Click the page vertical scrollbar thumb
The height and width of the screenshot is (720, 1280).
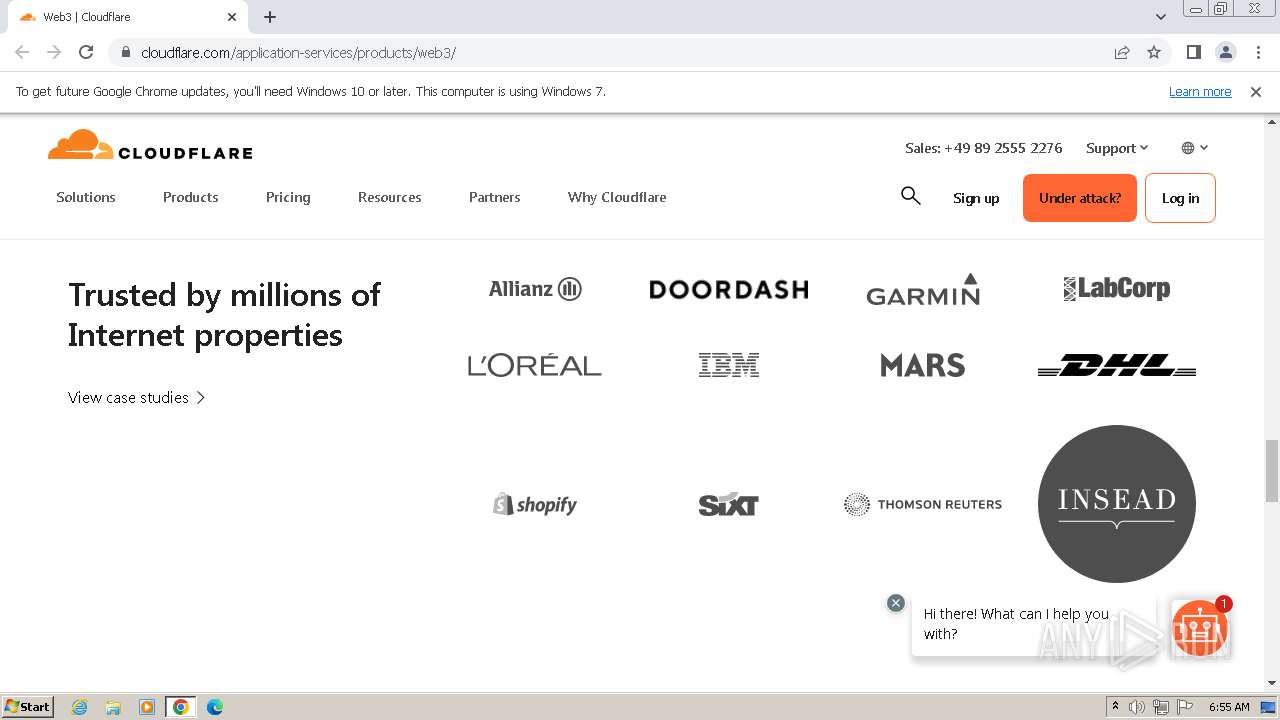(1272, 470)
